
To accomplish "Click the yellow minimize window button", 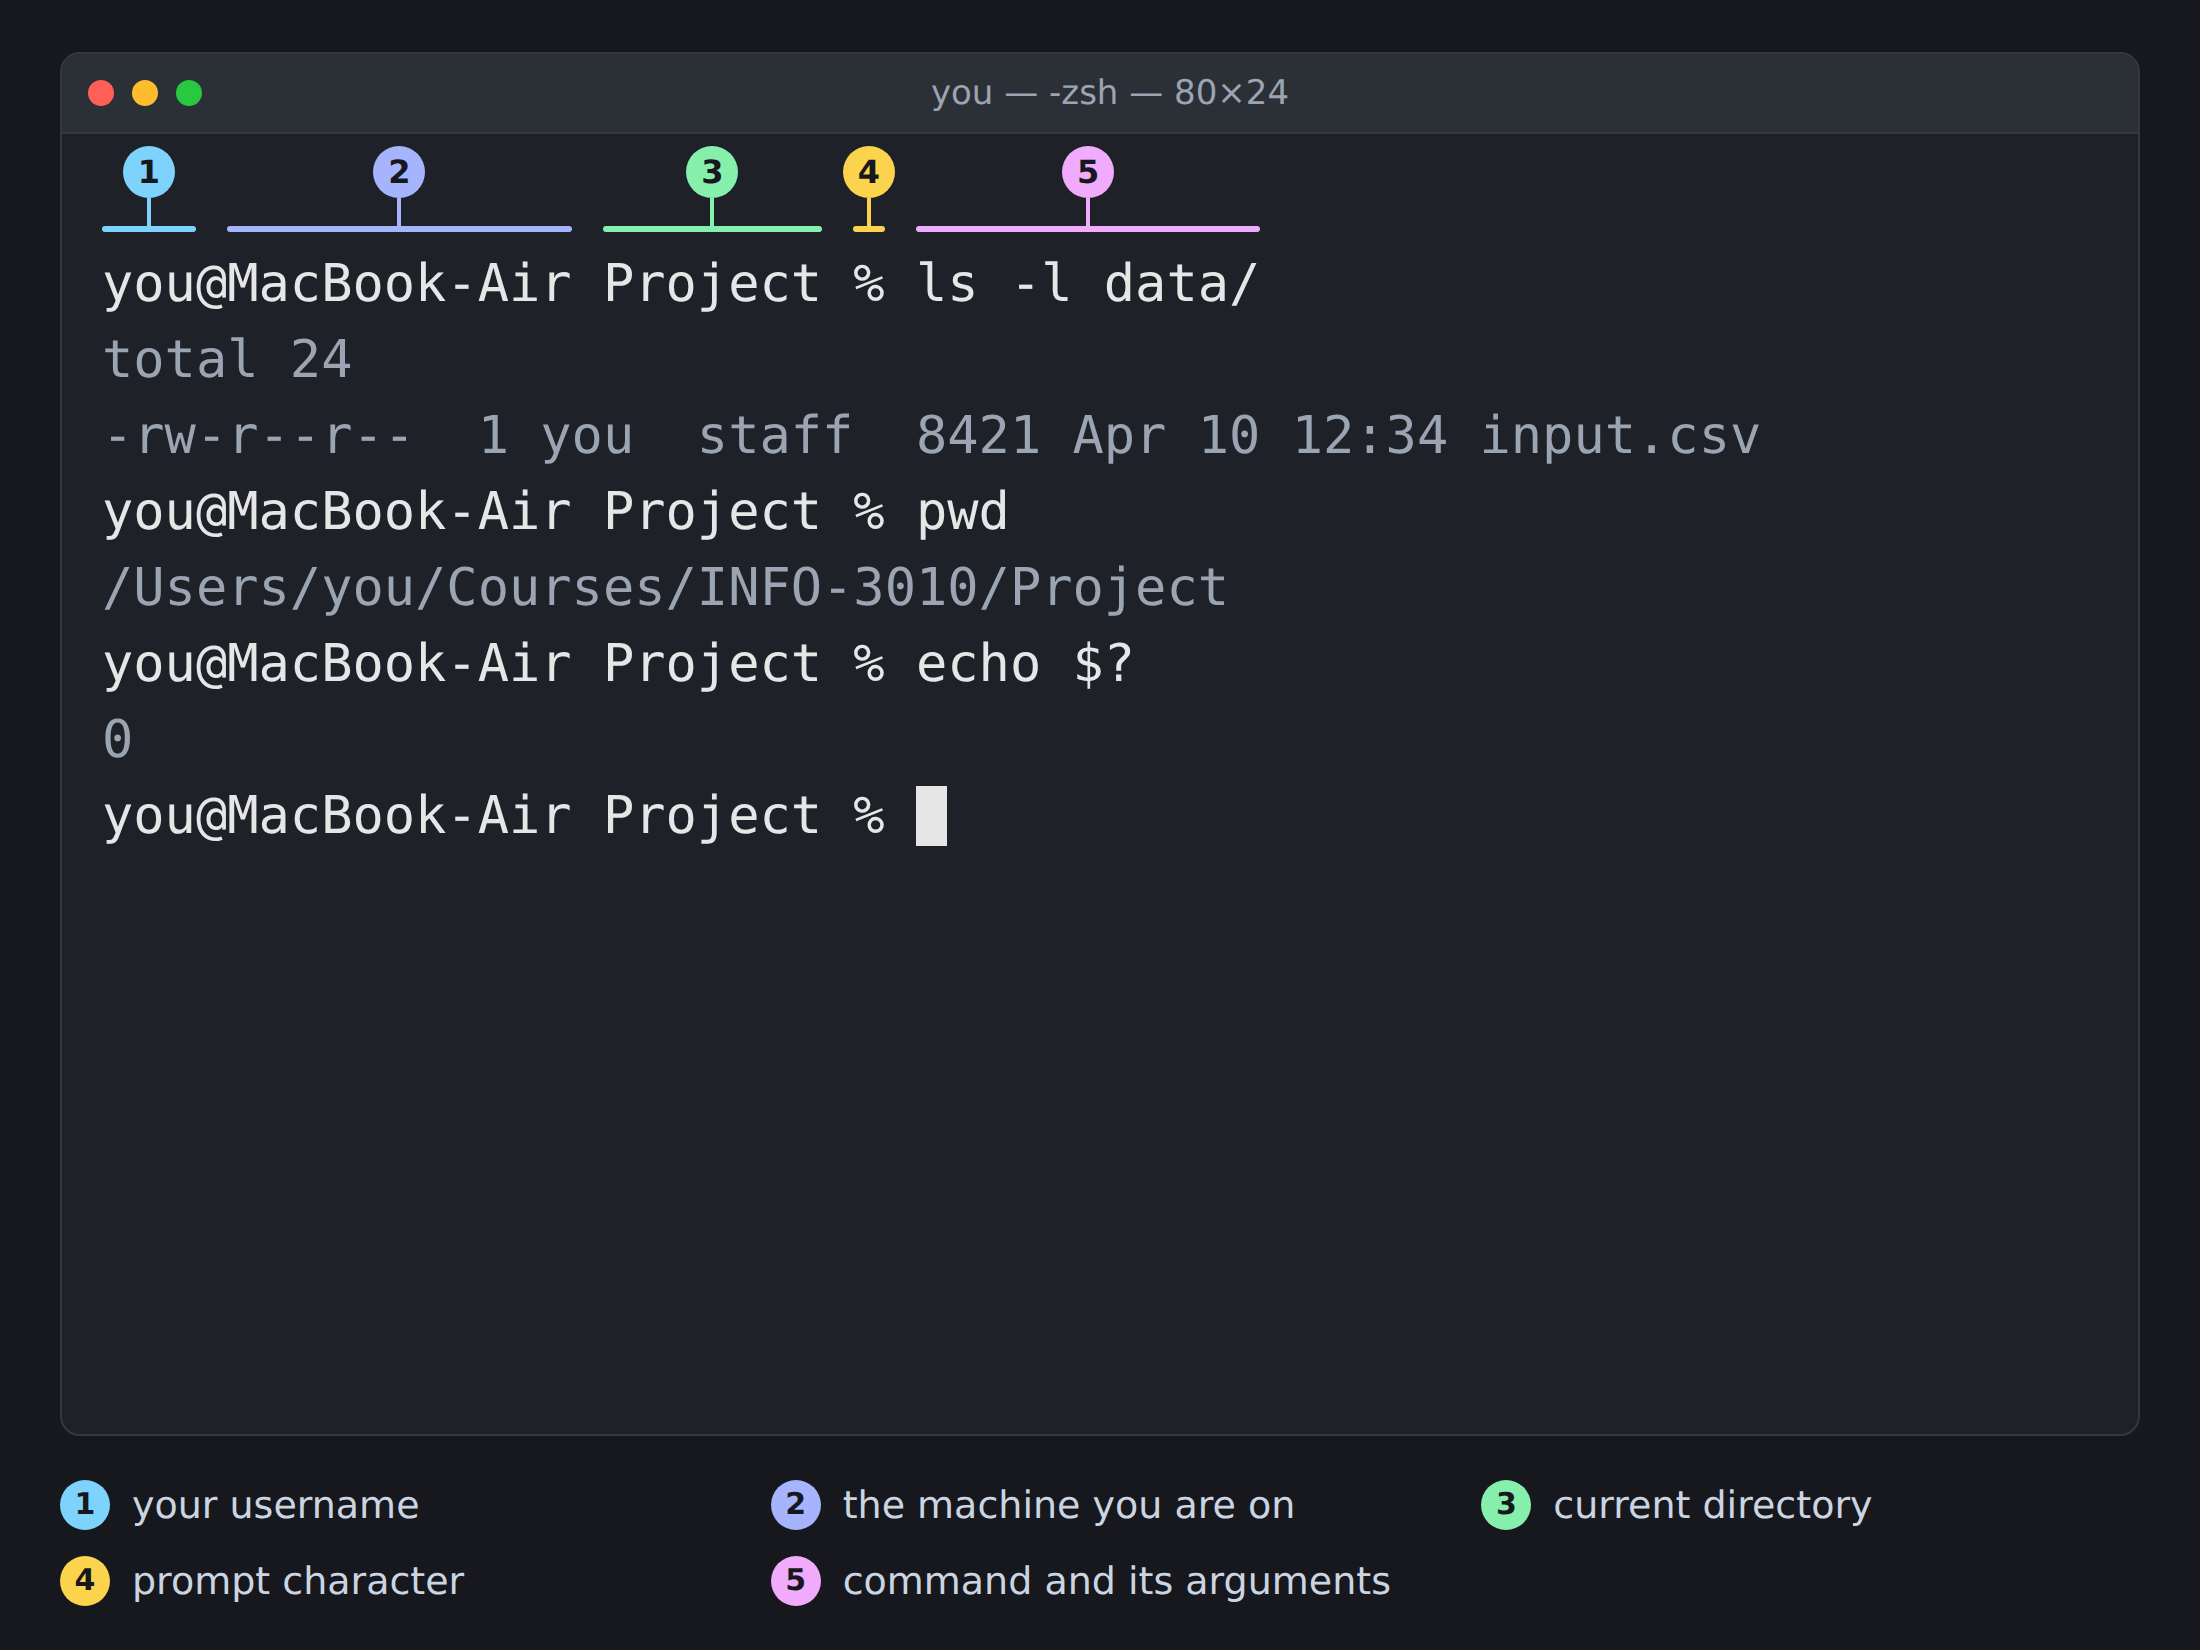I will (145, 93).
